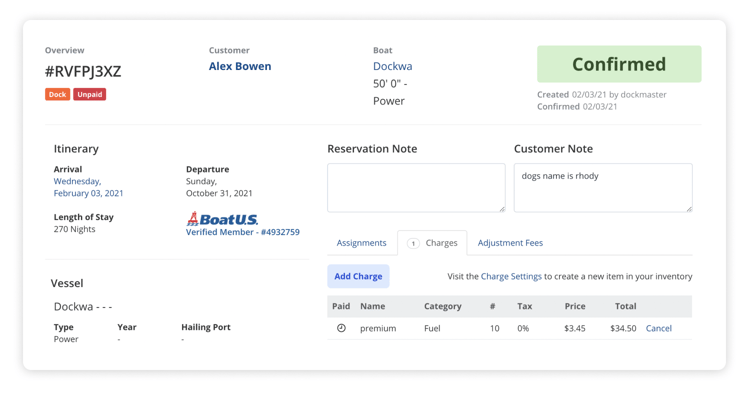Image resolution: width=750 pixels, height=396 pixels.
Task: Click the 270 Nights length of stay
Action: click(x=74, y=229)
